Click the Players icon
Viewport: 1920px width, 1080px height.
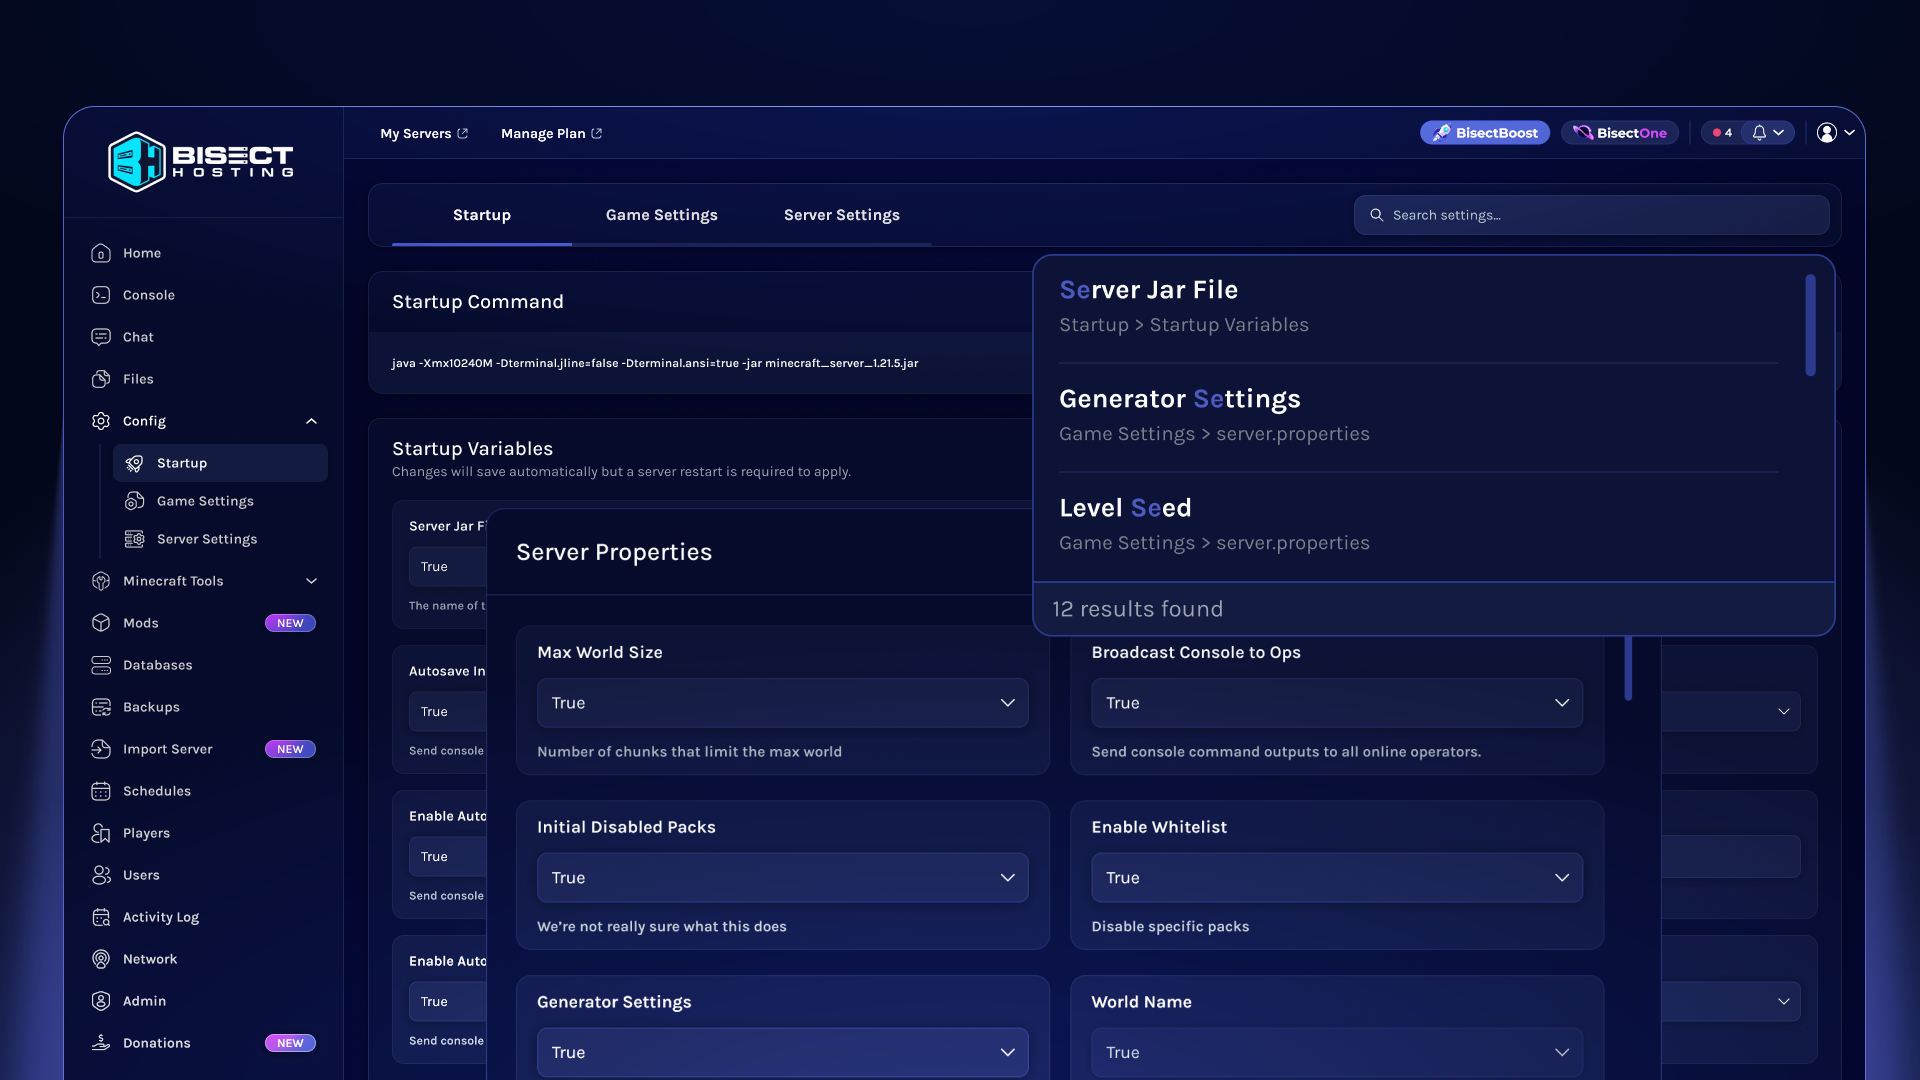click(x=101, y=833)
